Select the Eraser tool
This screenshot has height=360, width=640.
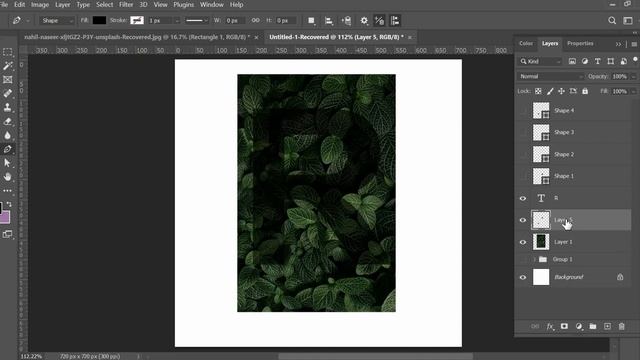(7, 122)
